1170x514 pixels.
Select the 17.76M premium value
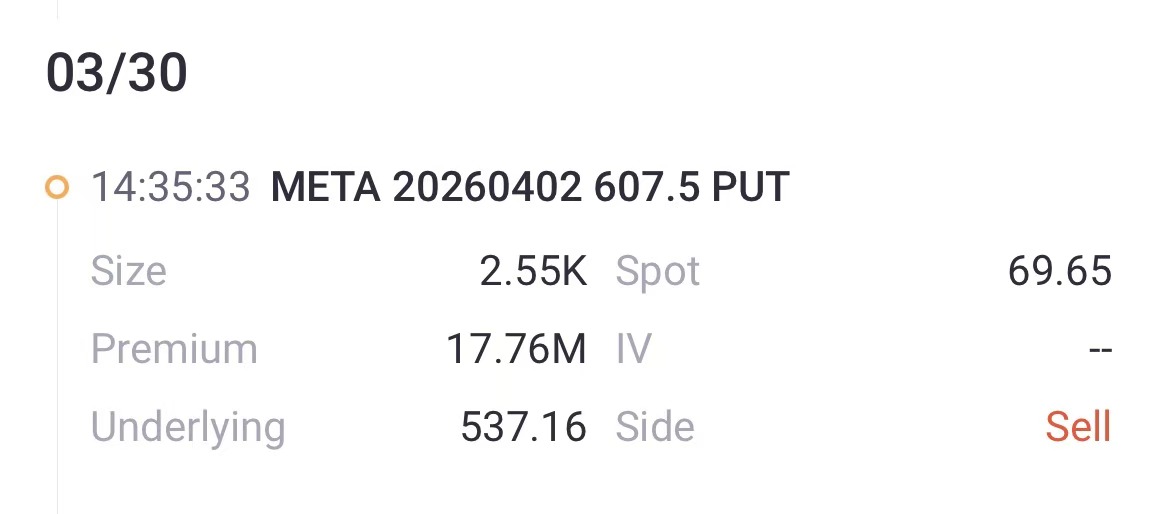tap(516, 349)
